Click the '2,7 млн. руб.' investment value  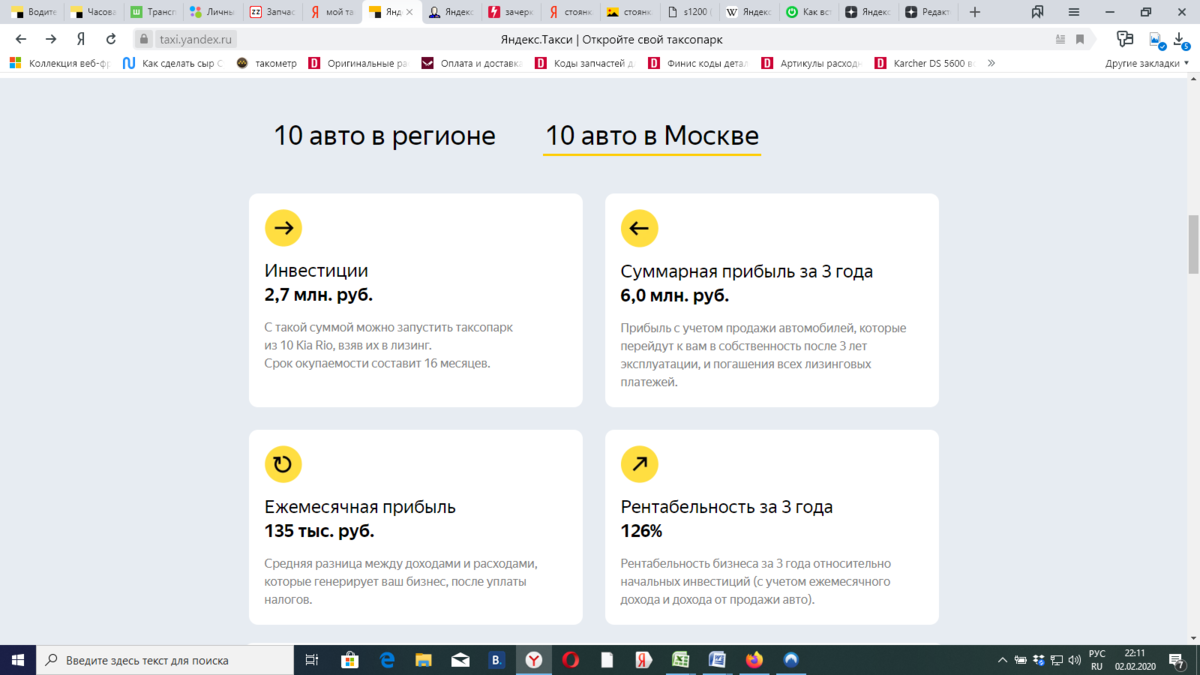point(318,296)
